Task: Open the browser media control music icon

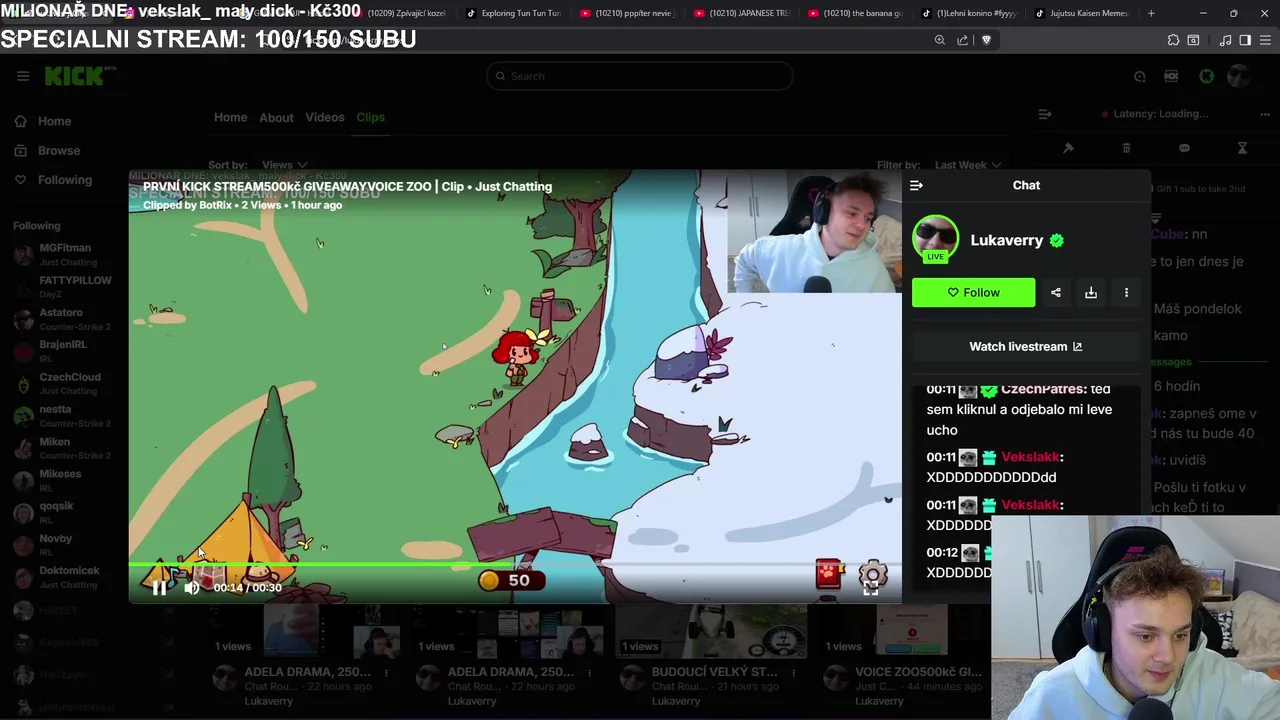Action: pyautogui.click(x=1225, y=40)
